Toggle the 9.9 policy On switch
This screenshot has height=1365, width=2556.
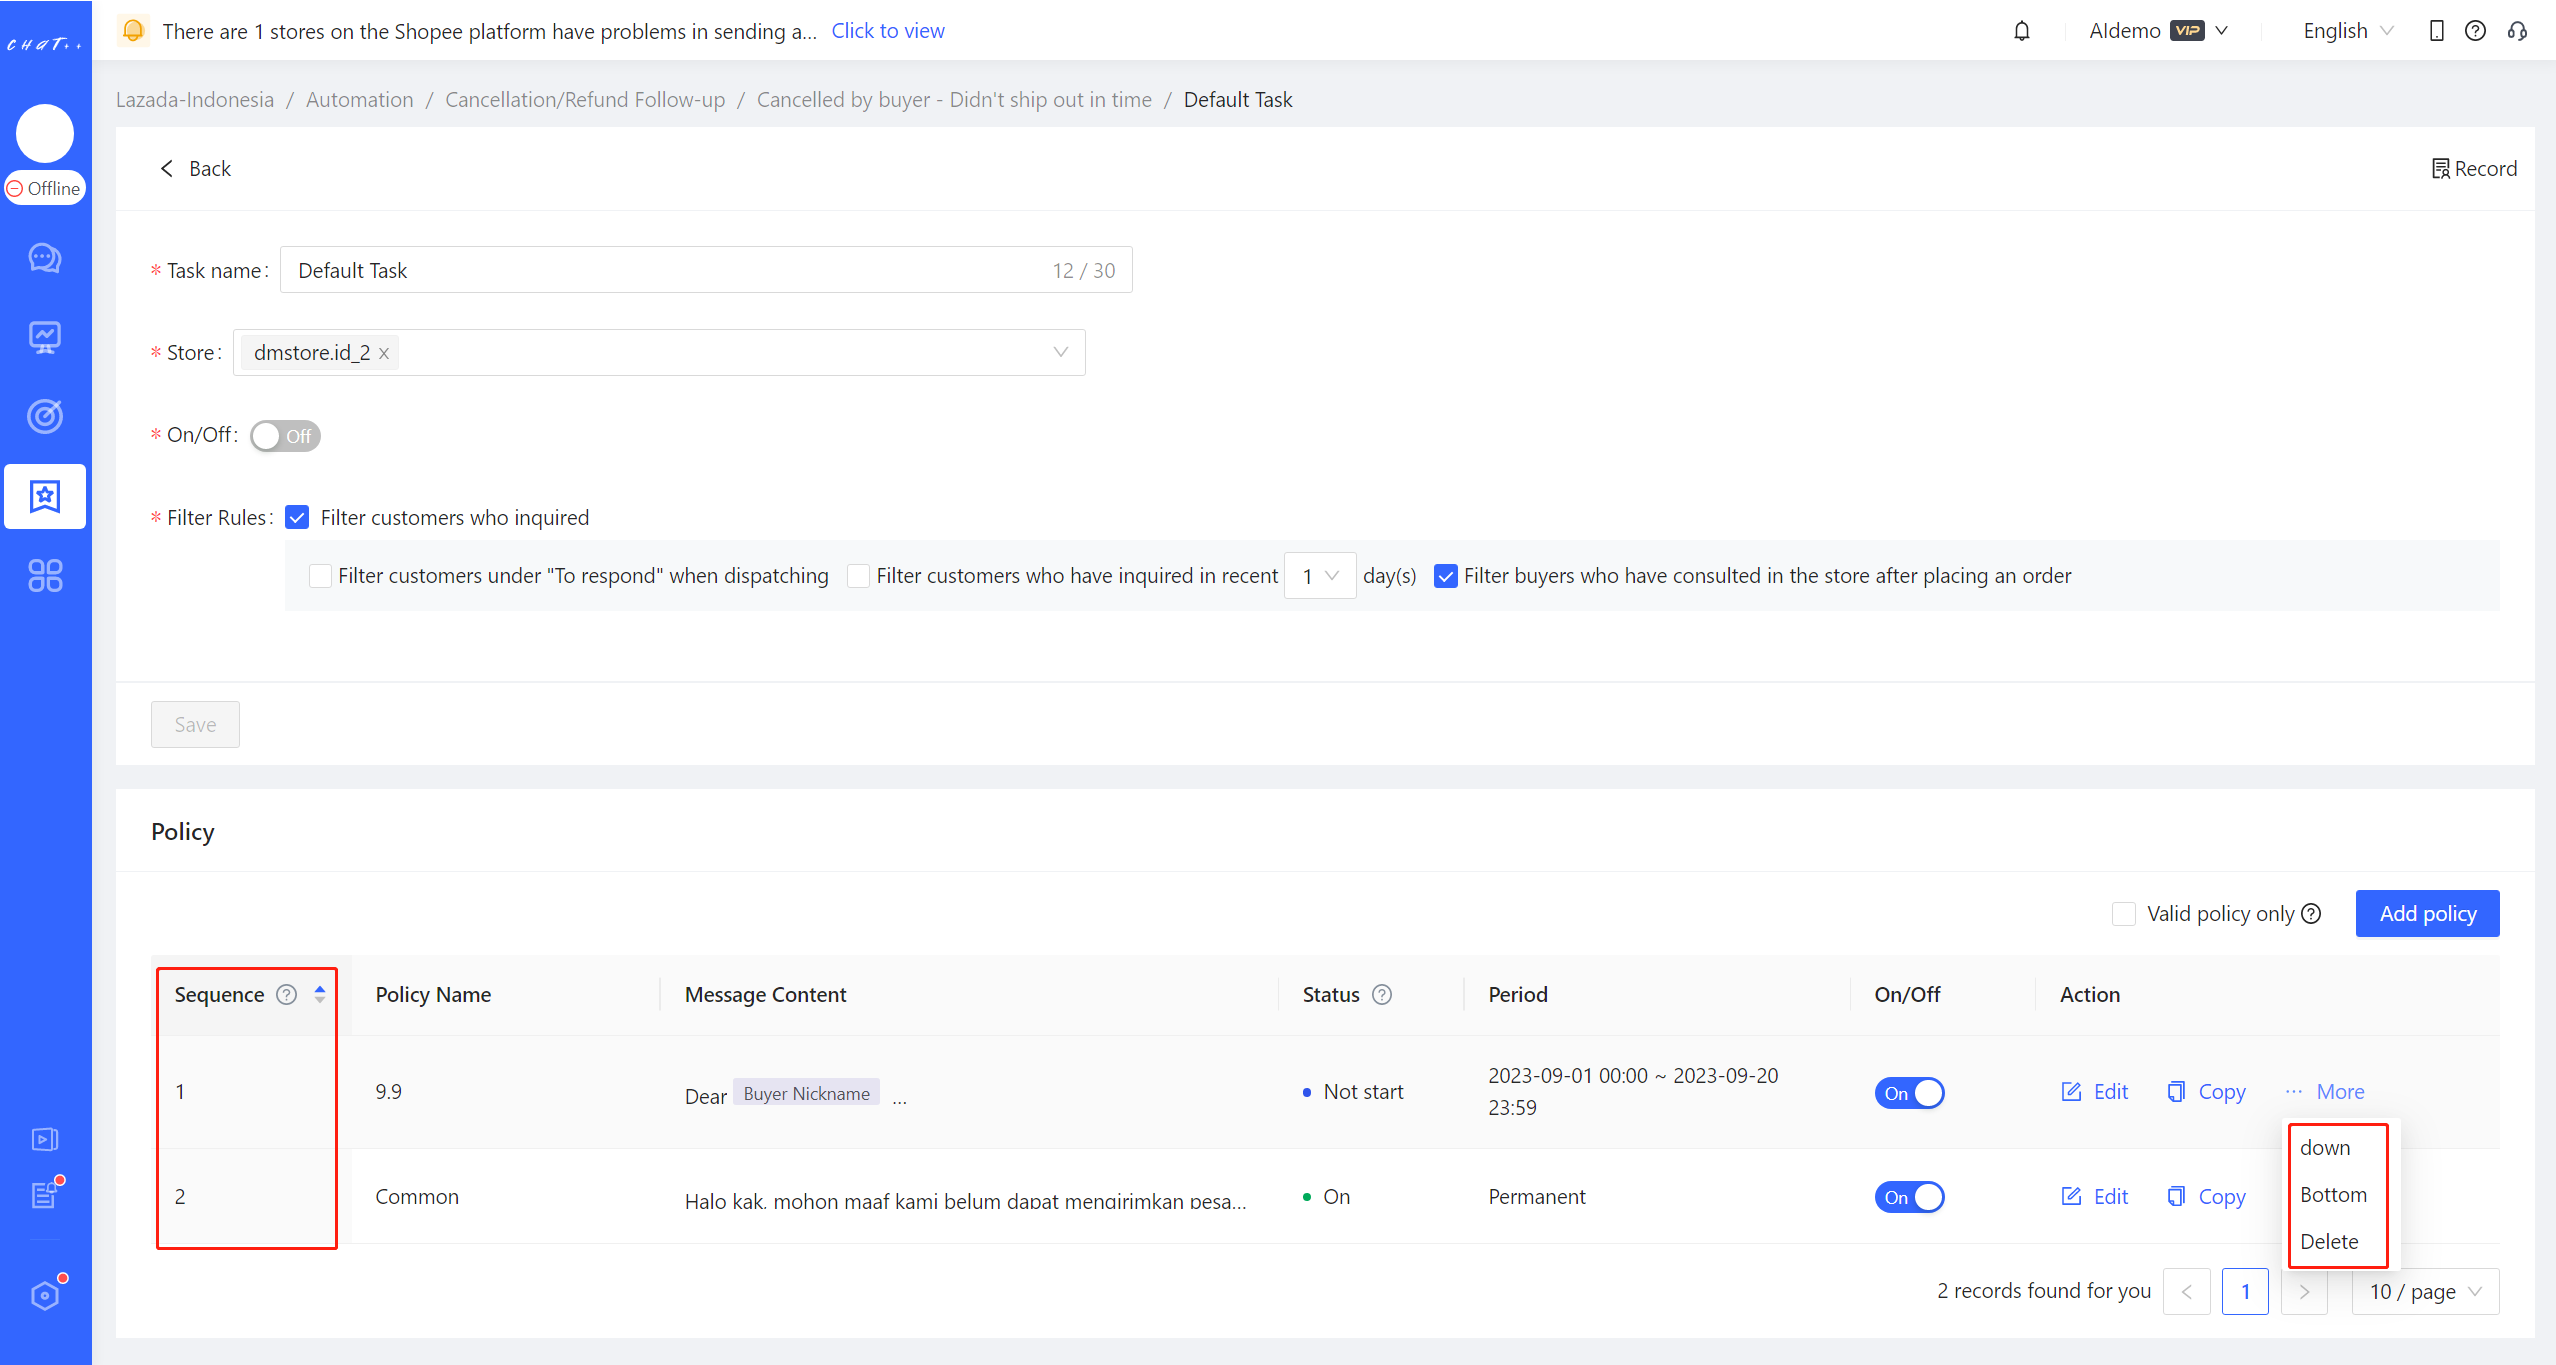click(1909, 1093)
